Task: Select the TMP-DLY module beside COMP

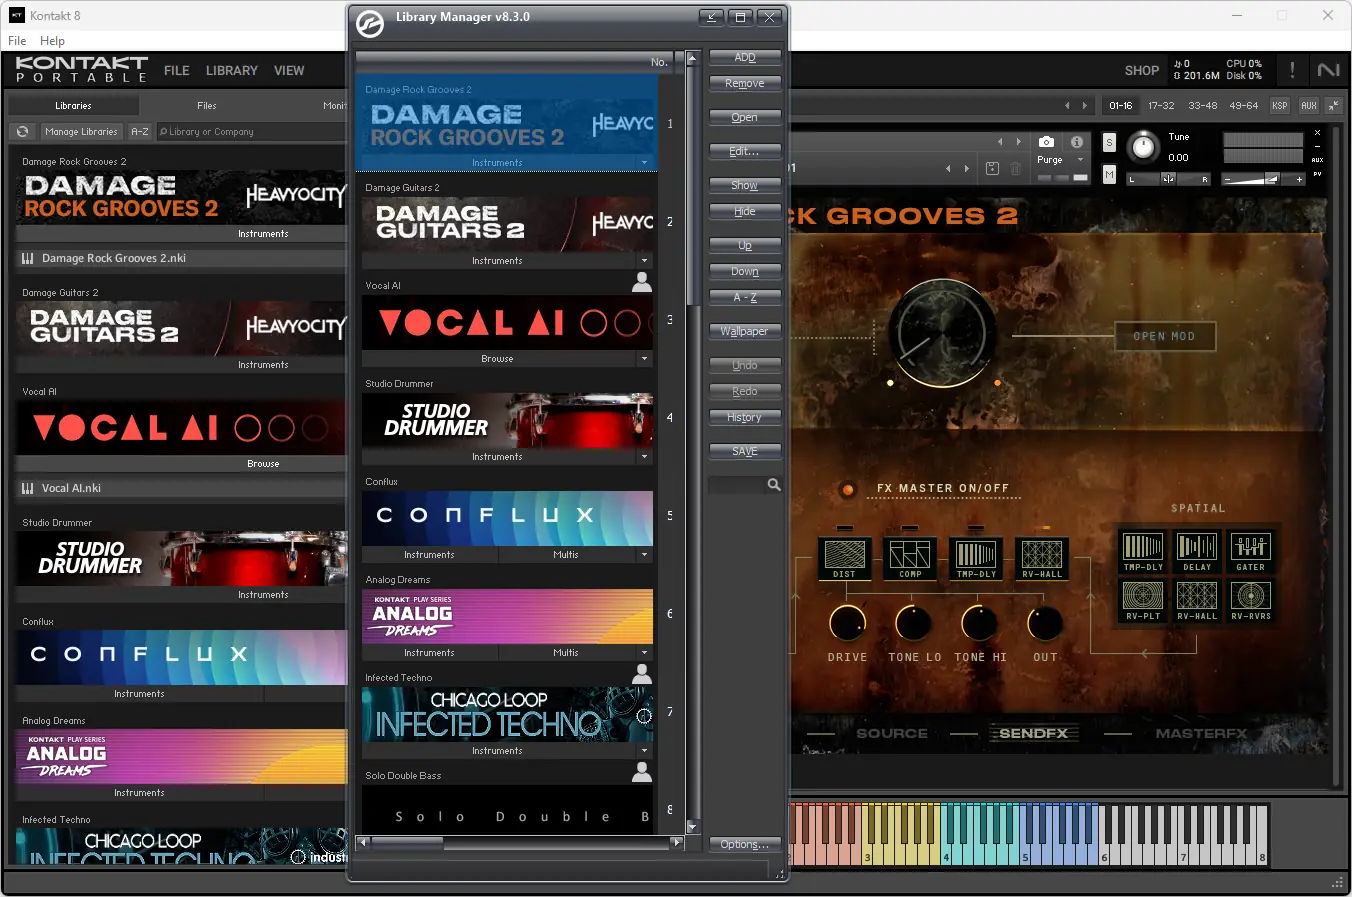Action: [x=976, y=559]
